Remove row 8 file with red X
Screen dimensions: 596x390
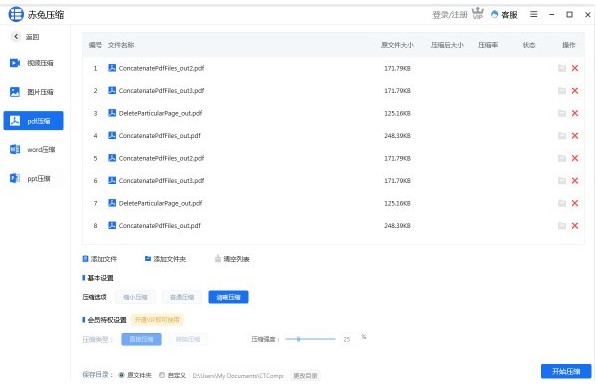pos(575,225)
